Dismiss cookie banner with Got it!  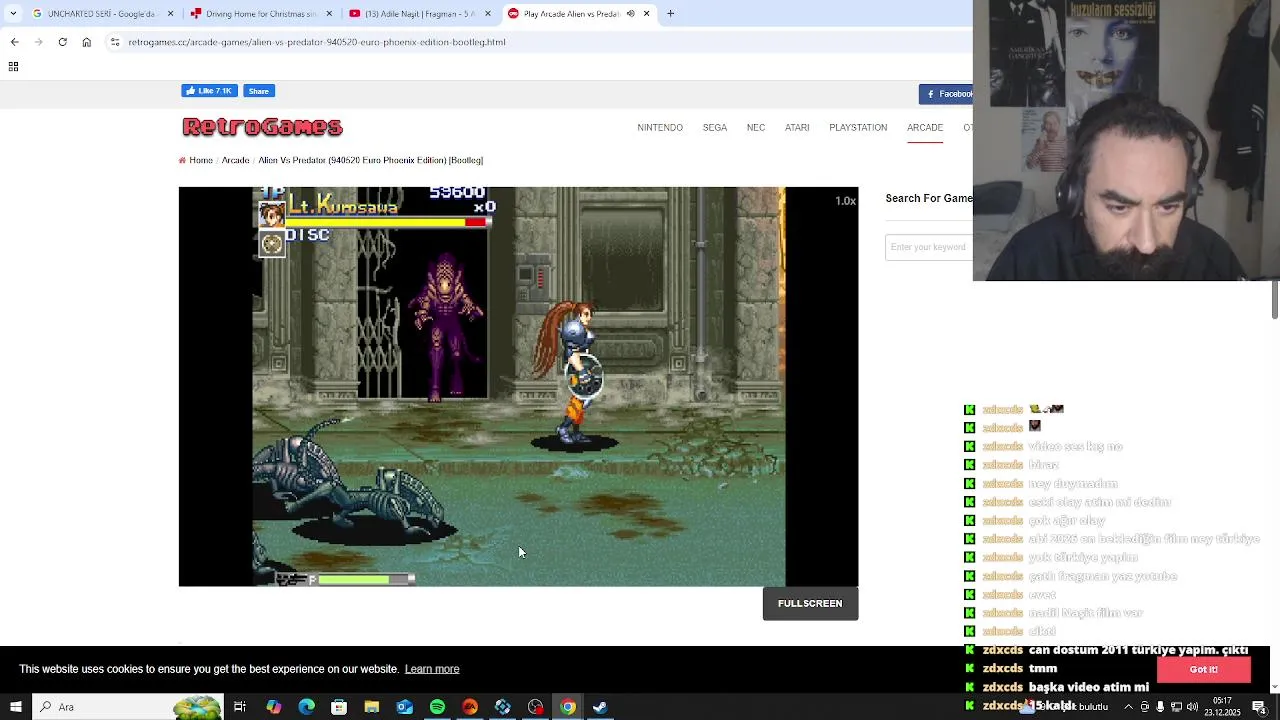coord(1203,670)
